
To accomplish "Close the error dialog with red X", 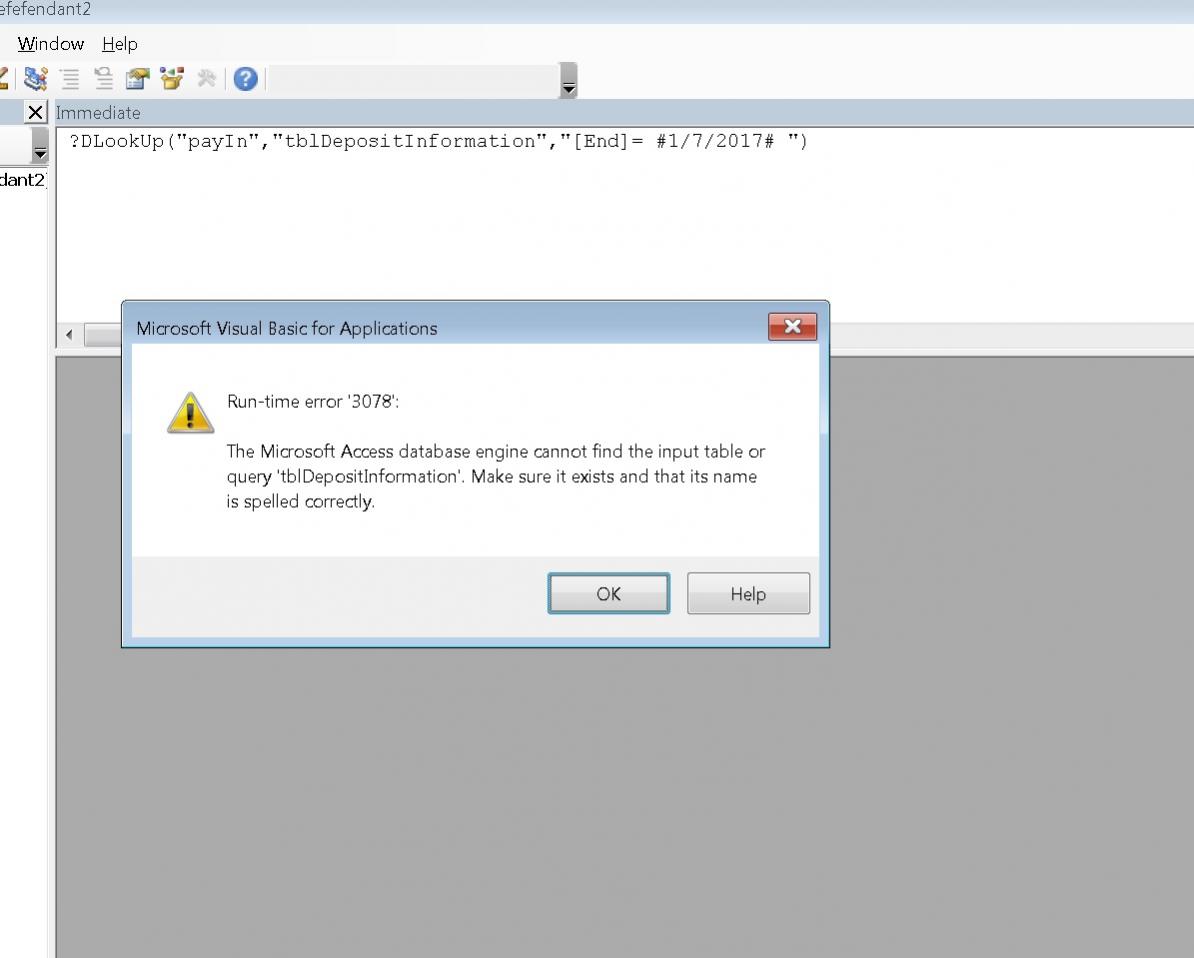I will click(792, 327).
